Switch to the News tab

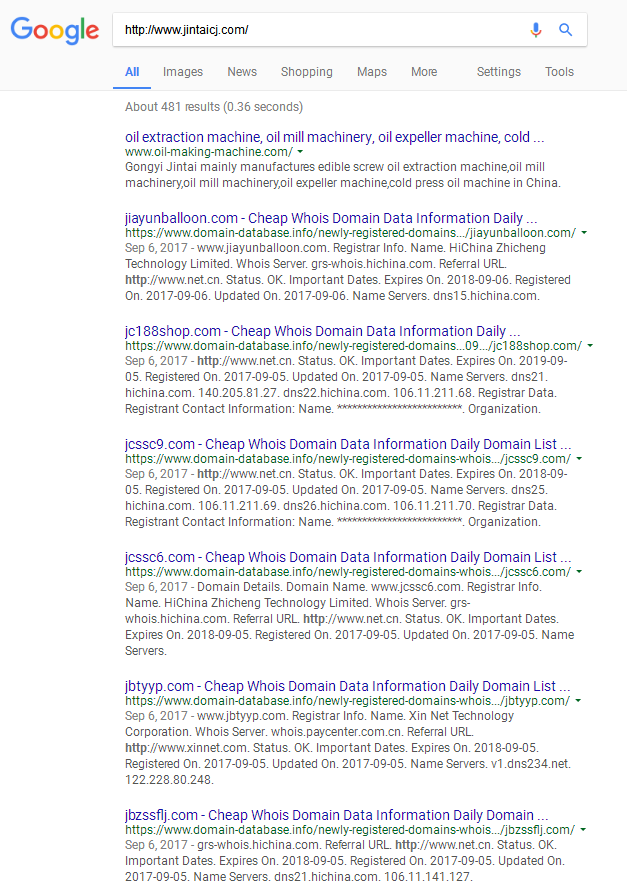click(x=242, y=72)
